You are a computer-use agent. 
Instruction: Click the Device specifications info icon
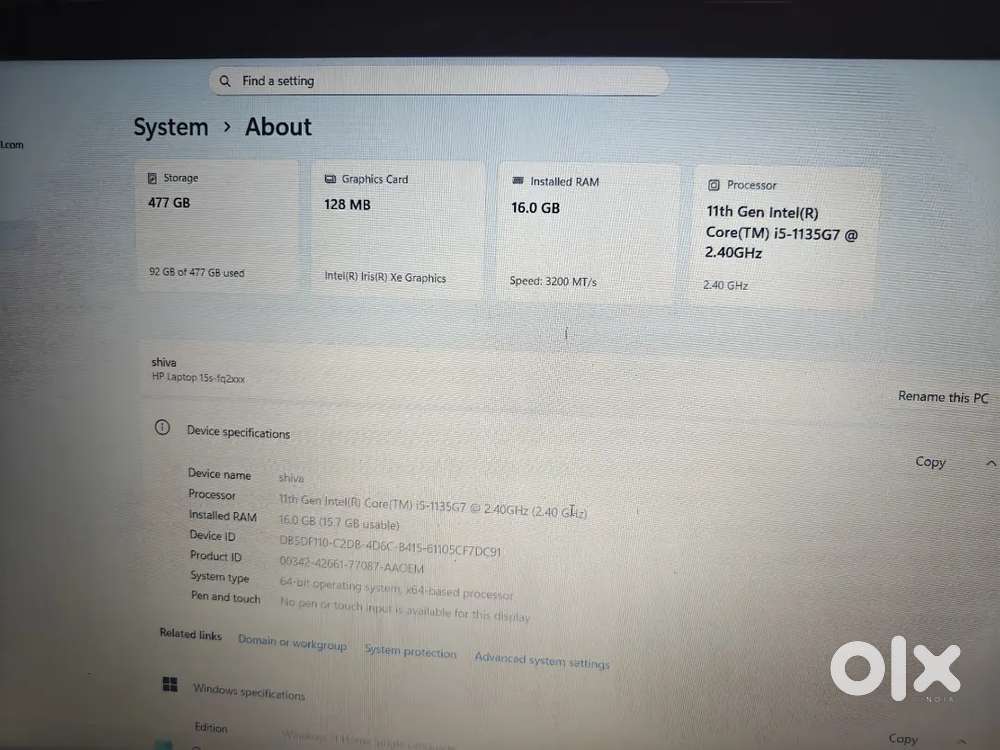(162, 426)
